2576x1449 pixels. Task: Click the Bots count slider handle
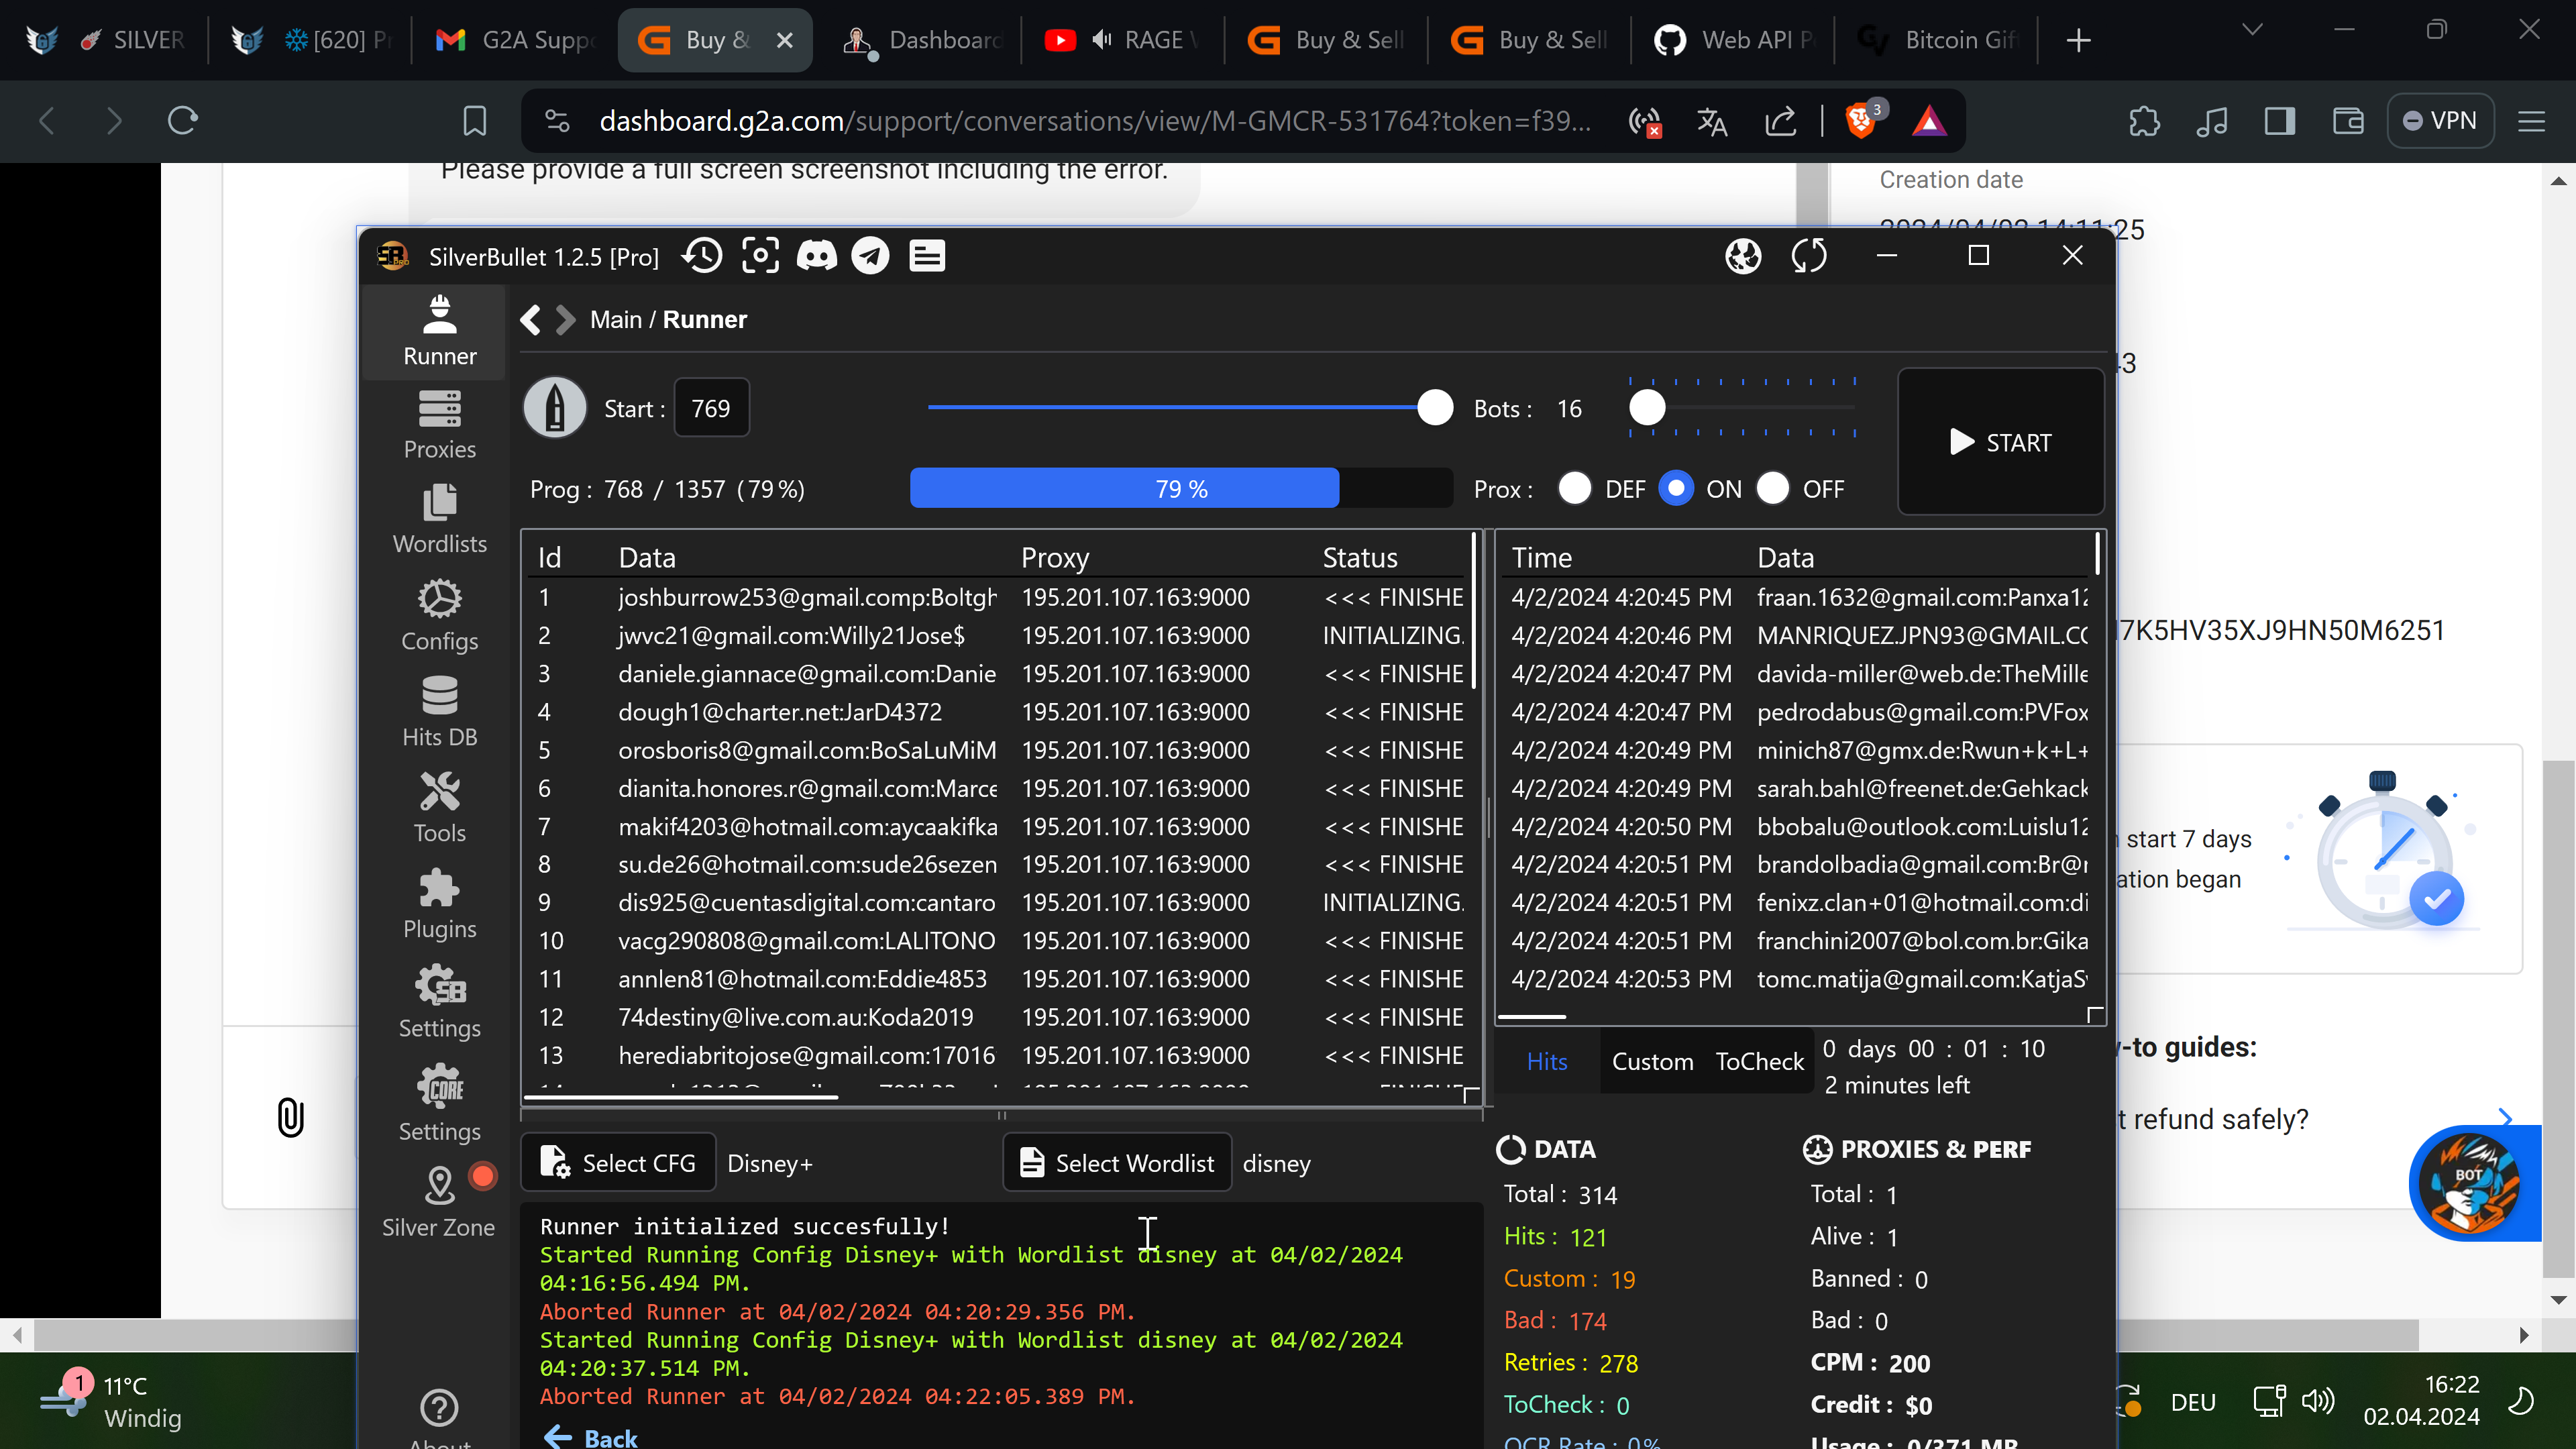coord(1647,408)
